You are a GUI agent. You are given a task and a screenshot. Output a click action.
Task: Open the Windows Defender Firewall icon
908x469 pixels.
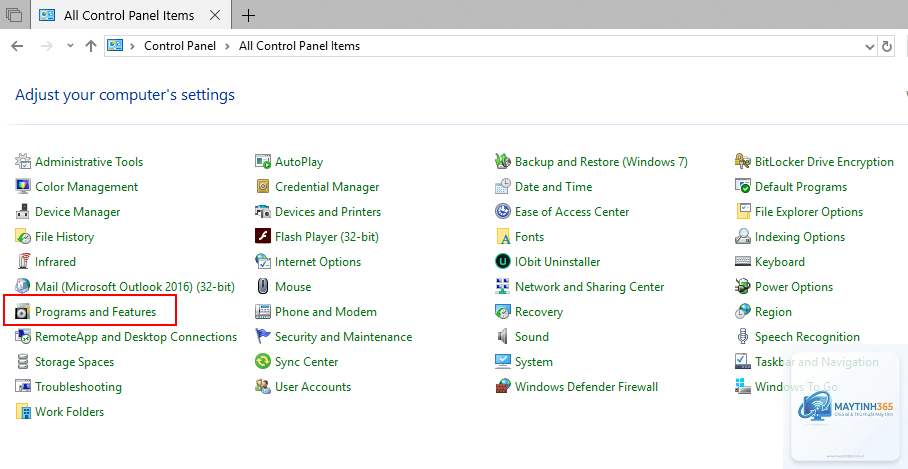(x=503, y=386)
